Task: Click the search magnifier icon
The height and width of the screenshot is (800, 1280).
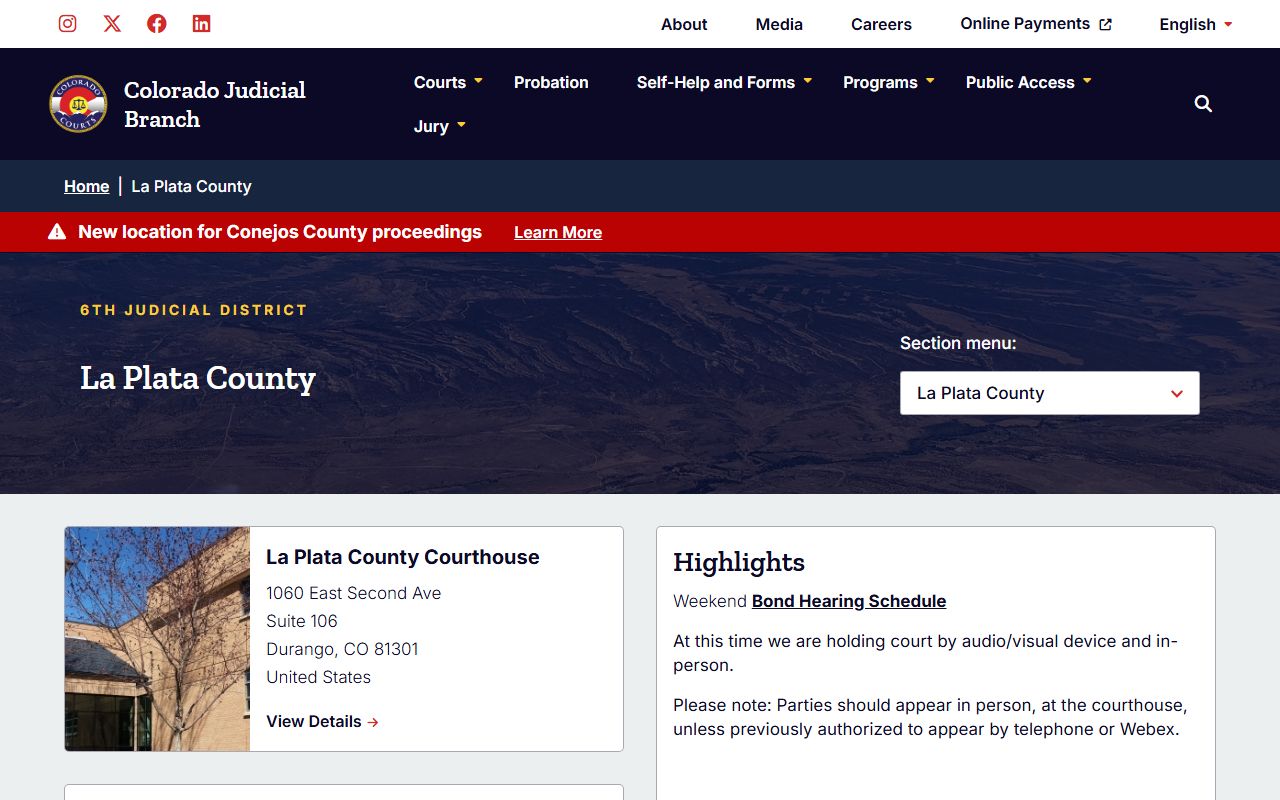Action: [x=1203, y=104]
